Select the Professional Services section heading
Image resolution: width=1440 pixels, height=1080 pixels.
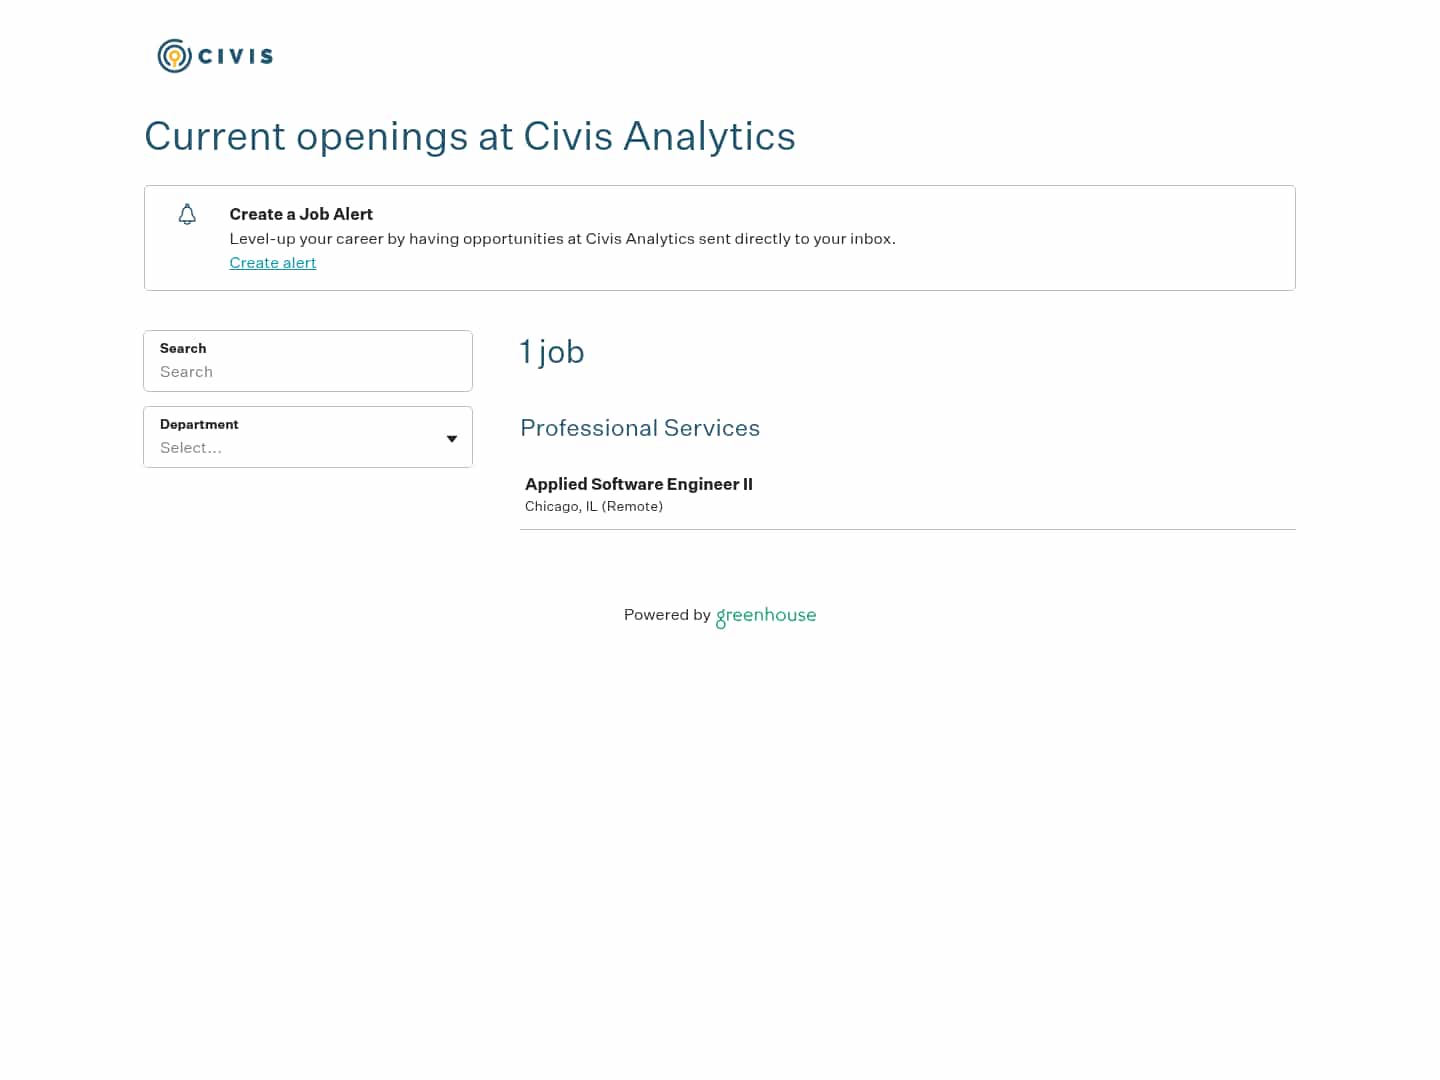coord(640,428)
